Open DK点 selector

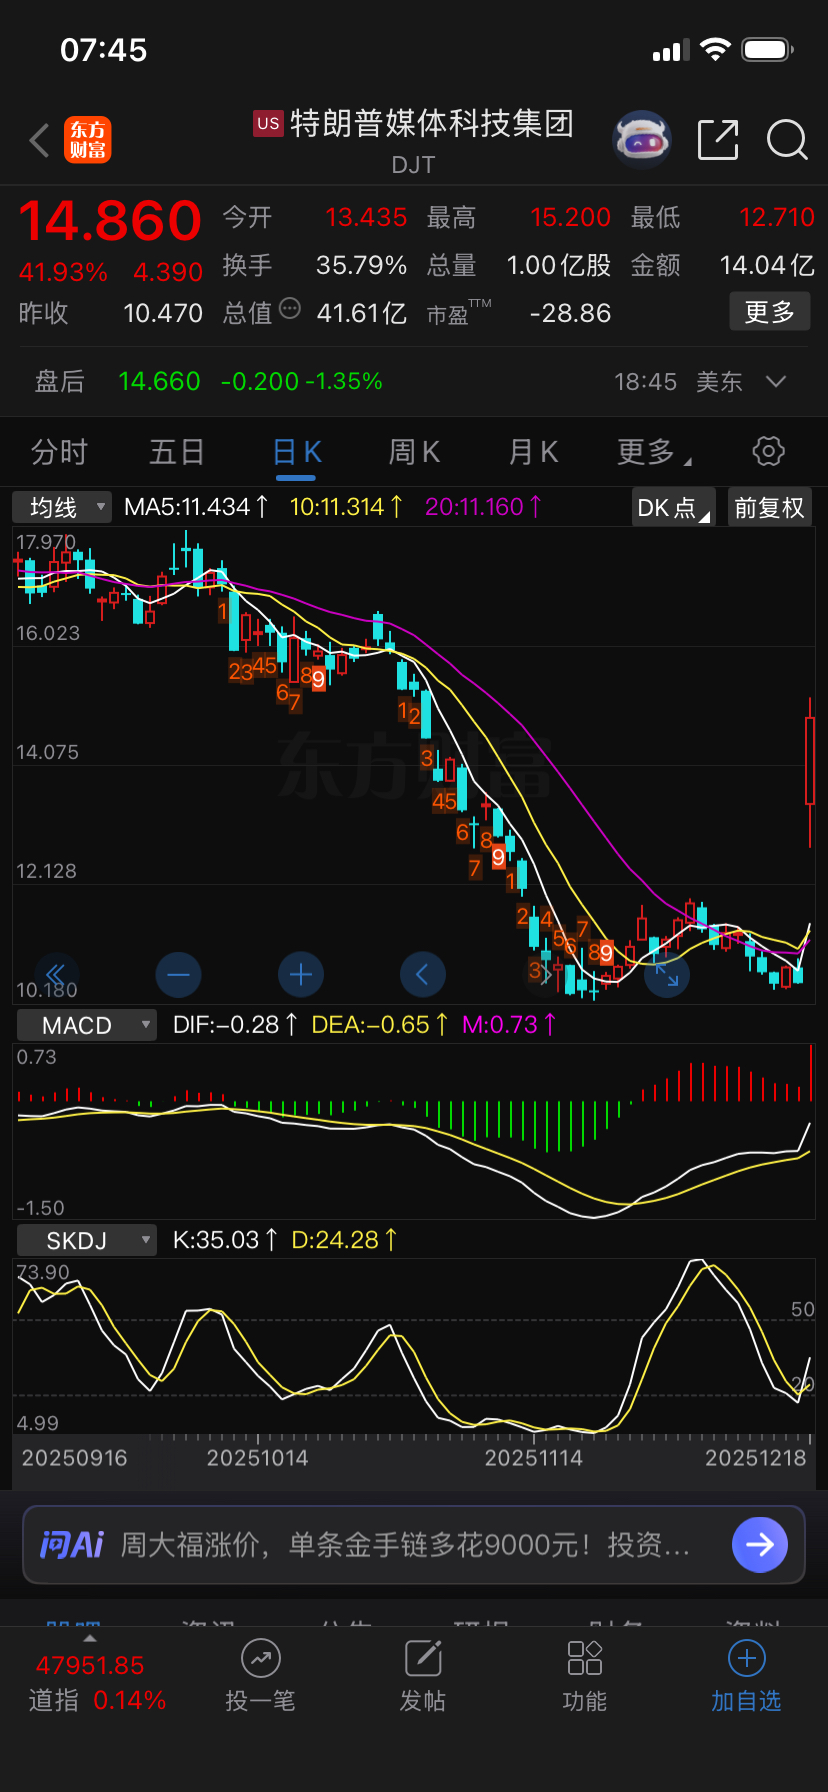point(673,507)
